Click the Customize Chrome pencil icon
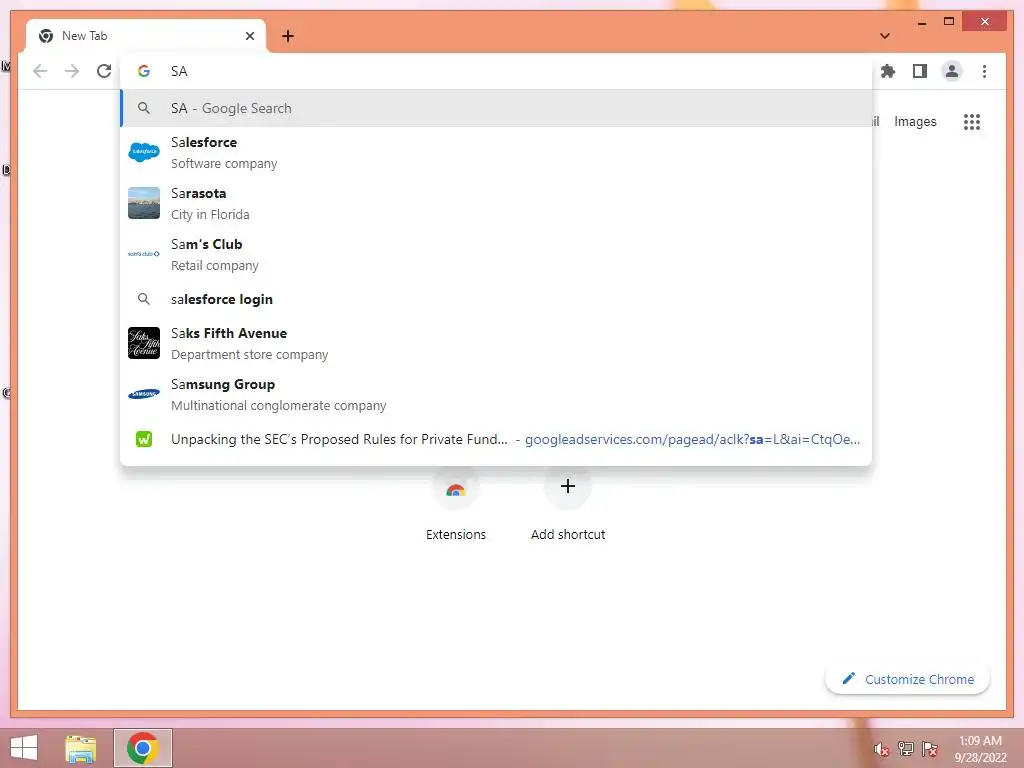The height and width of the screenshot is (768, 1024). [848, 679]
